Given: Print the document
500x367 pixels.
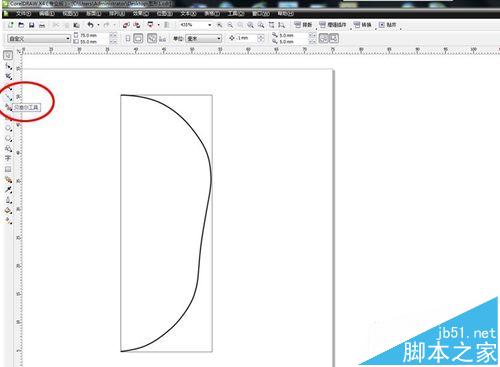Looking at the screenshot, I should click(x=42, y=25).
